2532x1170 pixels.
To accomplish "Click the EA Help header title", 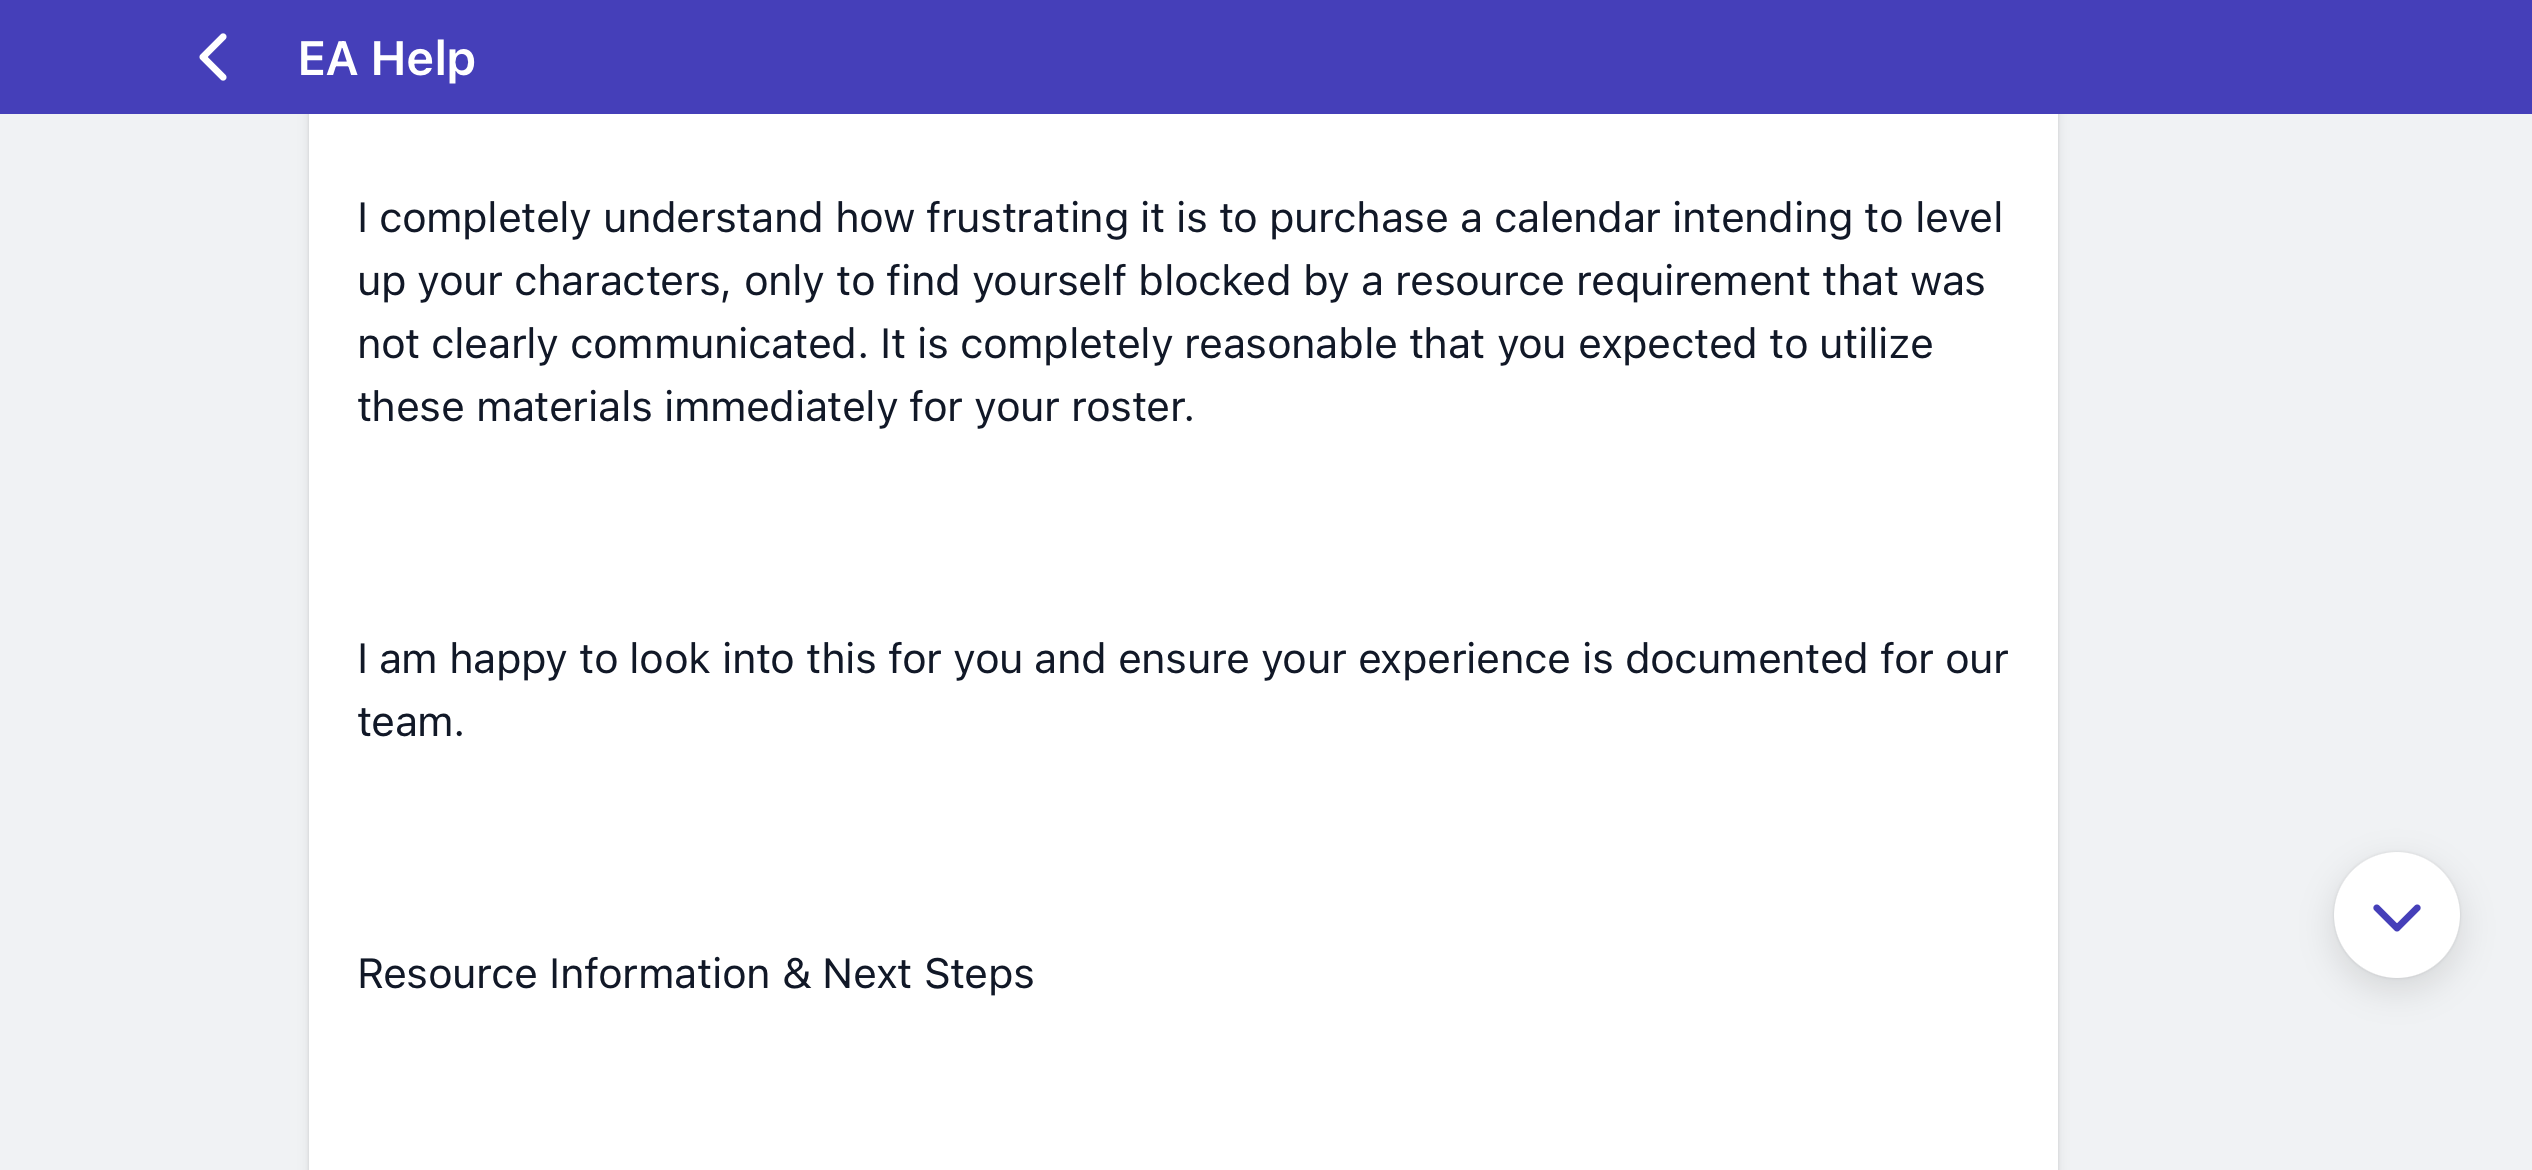I will [386, 58].
